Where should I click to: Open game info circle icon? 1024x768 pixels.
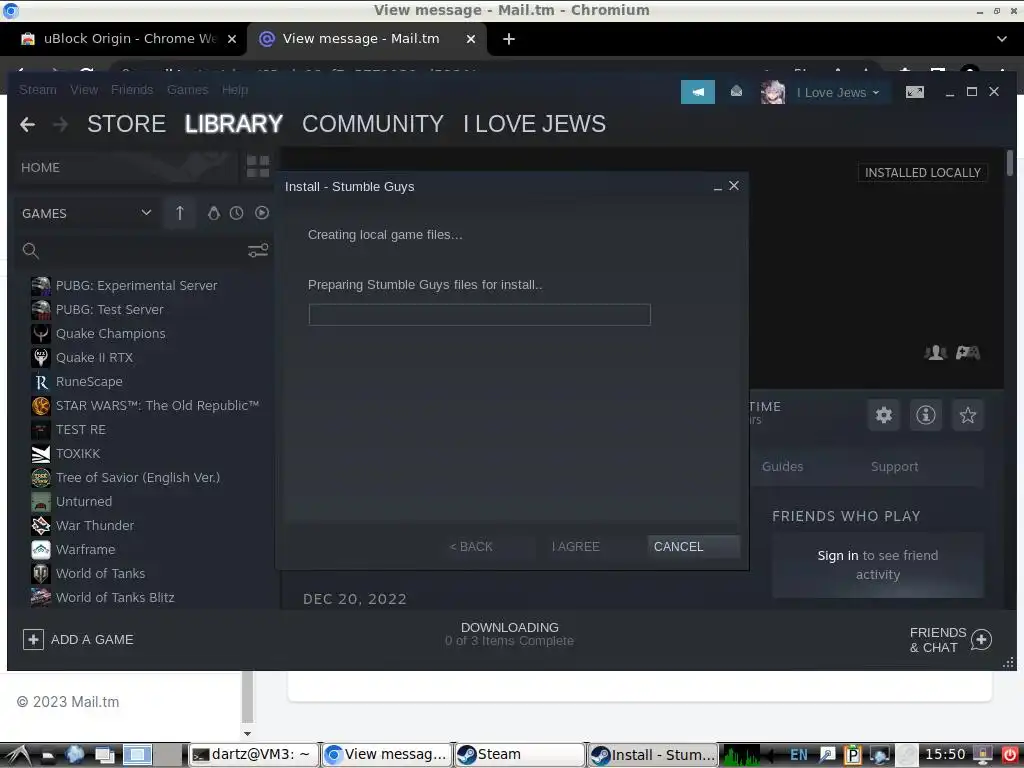pyautogui.click(x=925, y=415)
